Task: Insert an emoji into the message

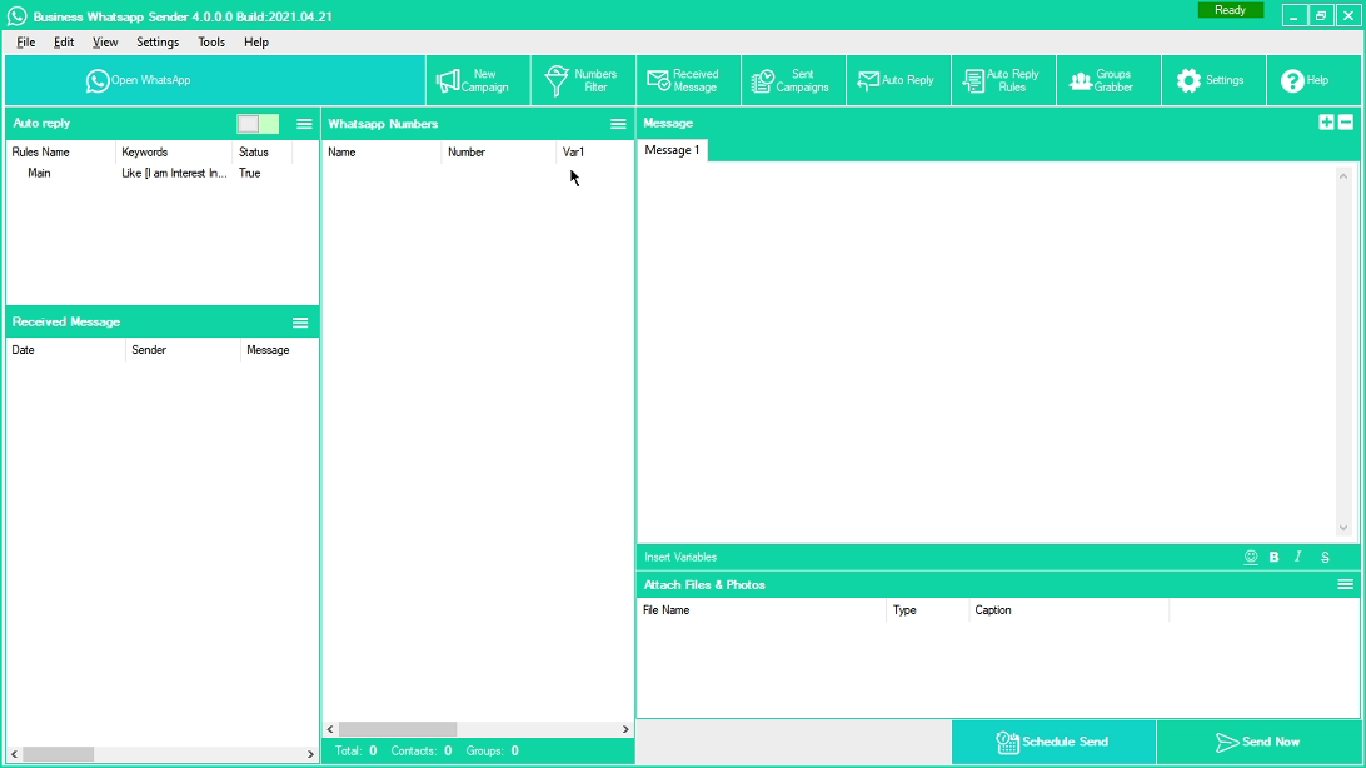Action: click(x=1250, y=557)
